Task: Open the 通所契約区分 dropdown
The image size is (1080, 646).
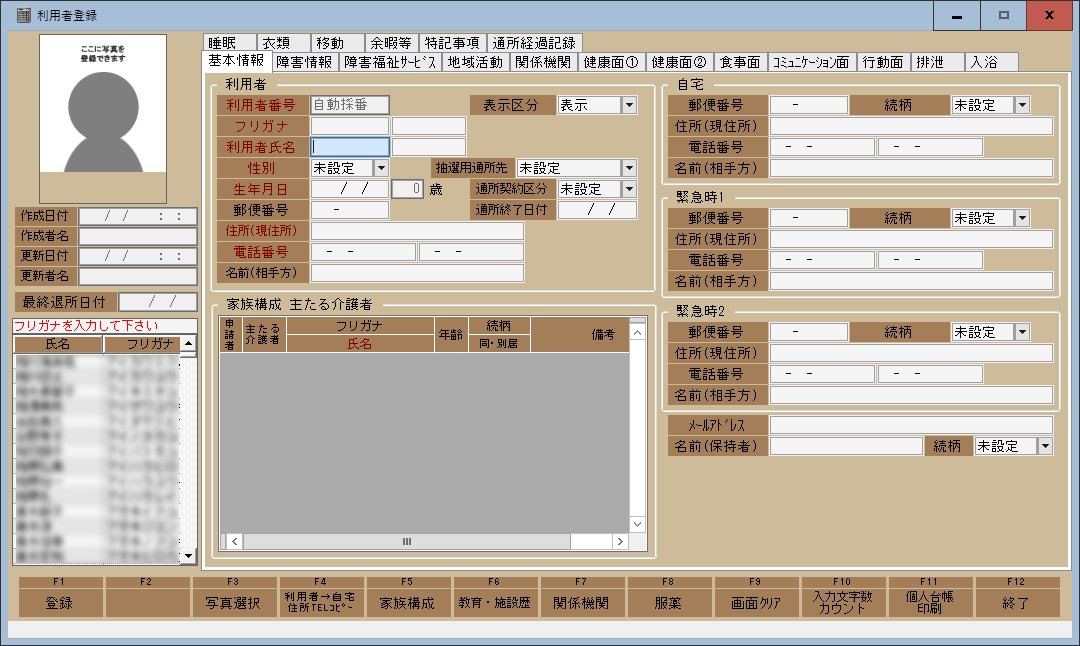Action: point(629,189)
